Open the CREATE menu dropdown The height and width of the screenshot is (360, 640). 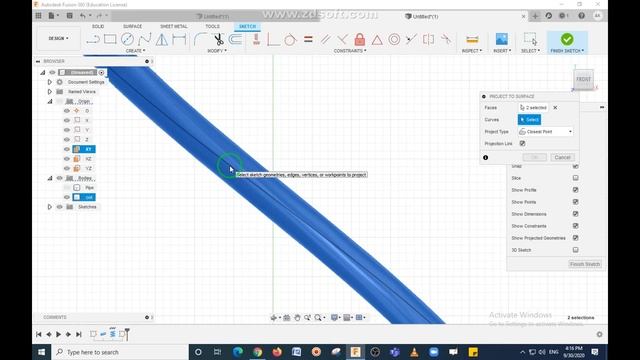136,51
